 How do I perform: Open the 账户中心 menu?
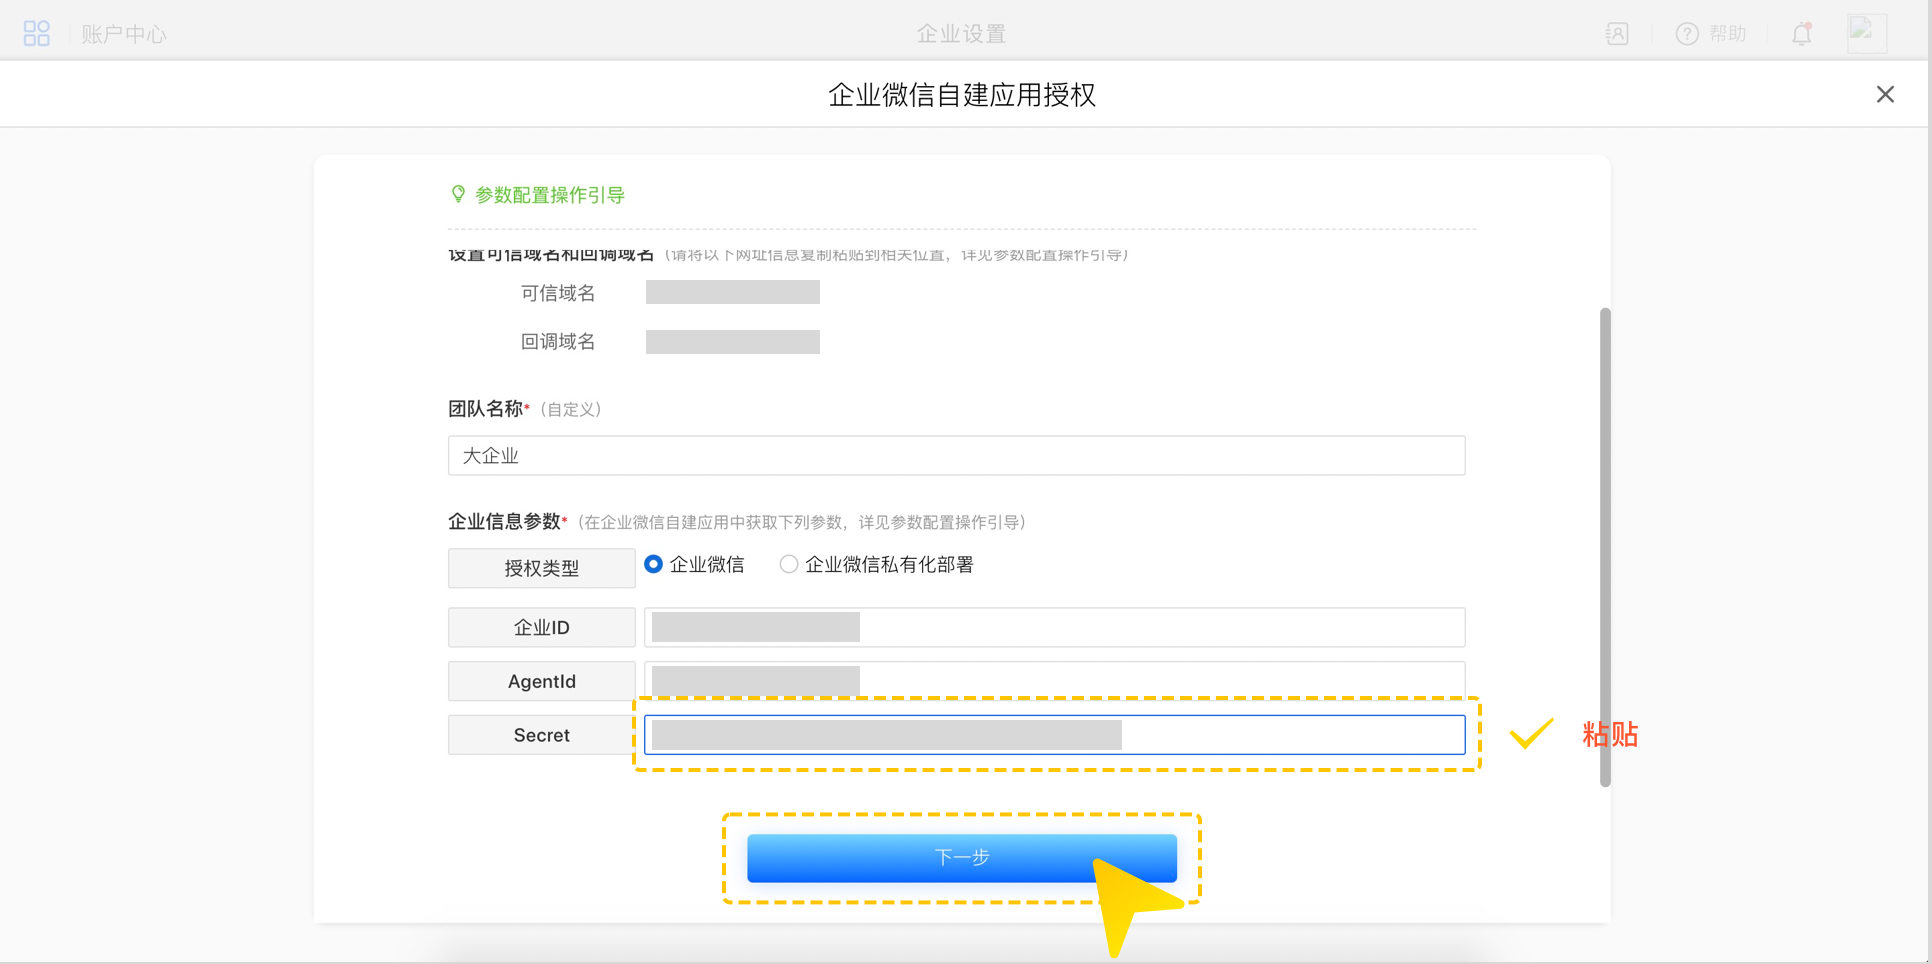point(124,34)
